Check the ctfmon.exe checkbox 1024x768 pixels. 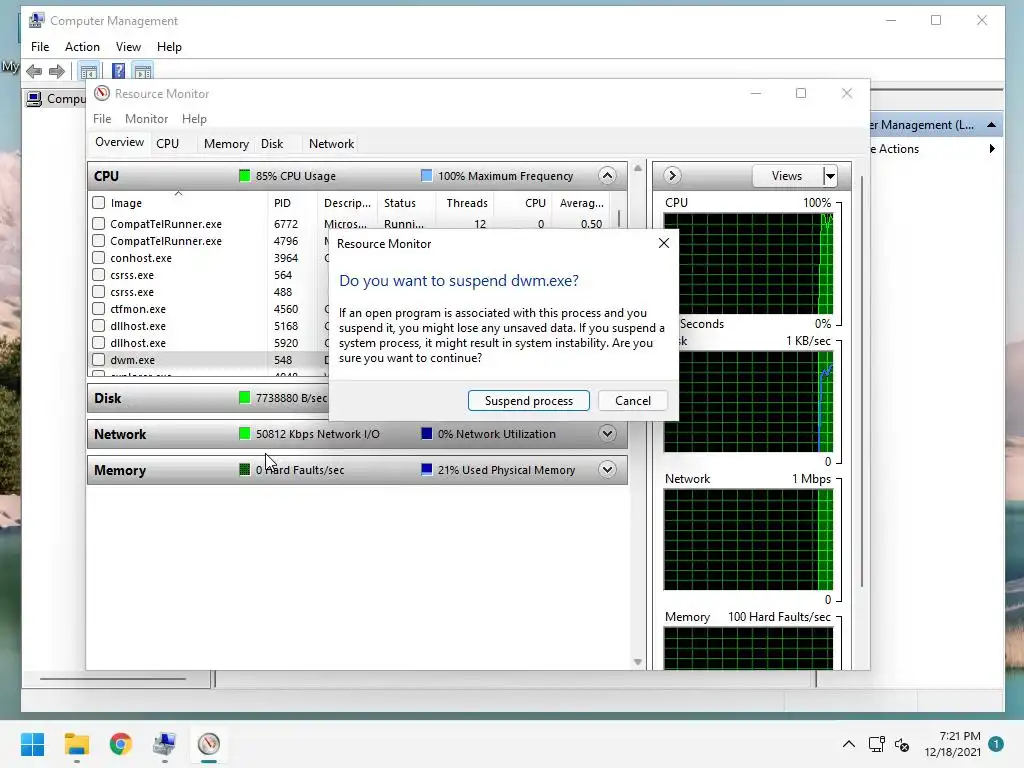(x=99, y=309)
